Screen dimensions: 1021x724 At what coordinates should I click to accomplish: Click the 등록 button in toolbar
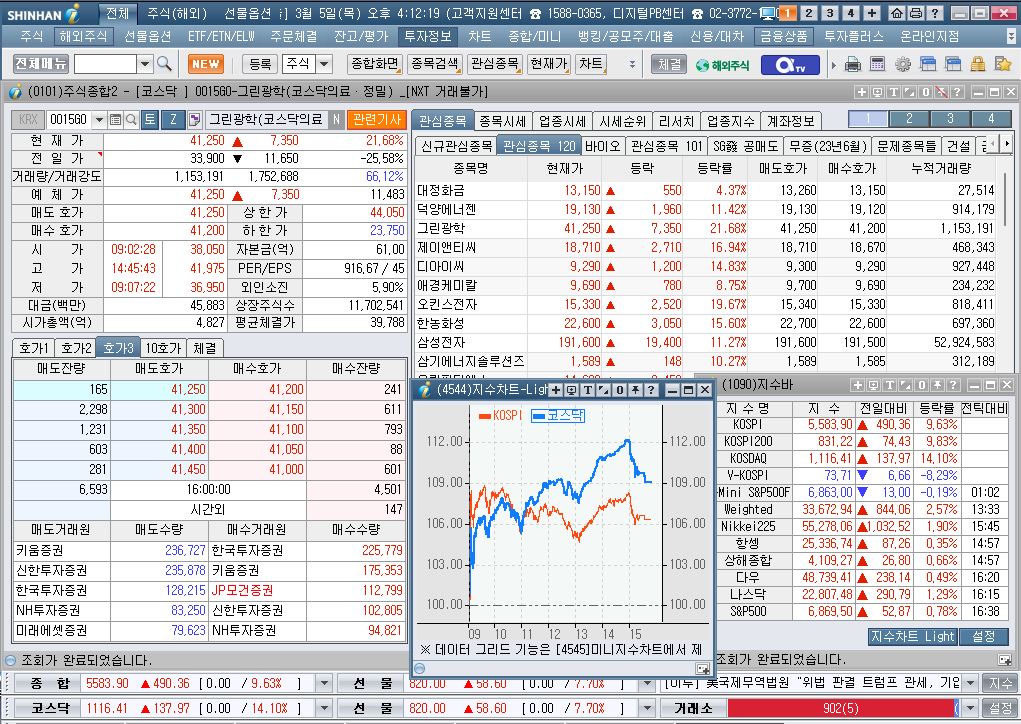[x=260, y=64]
